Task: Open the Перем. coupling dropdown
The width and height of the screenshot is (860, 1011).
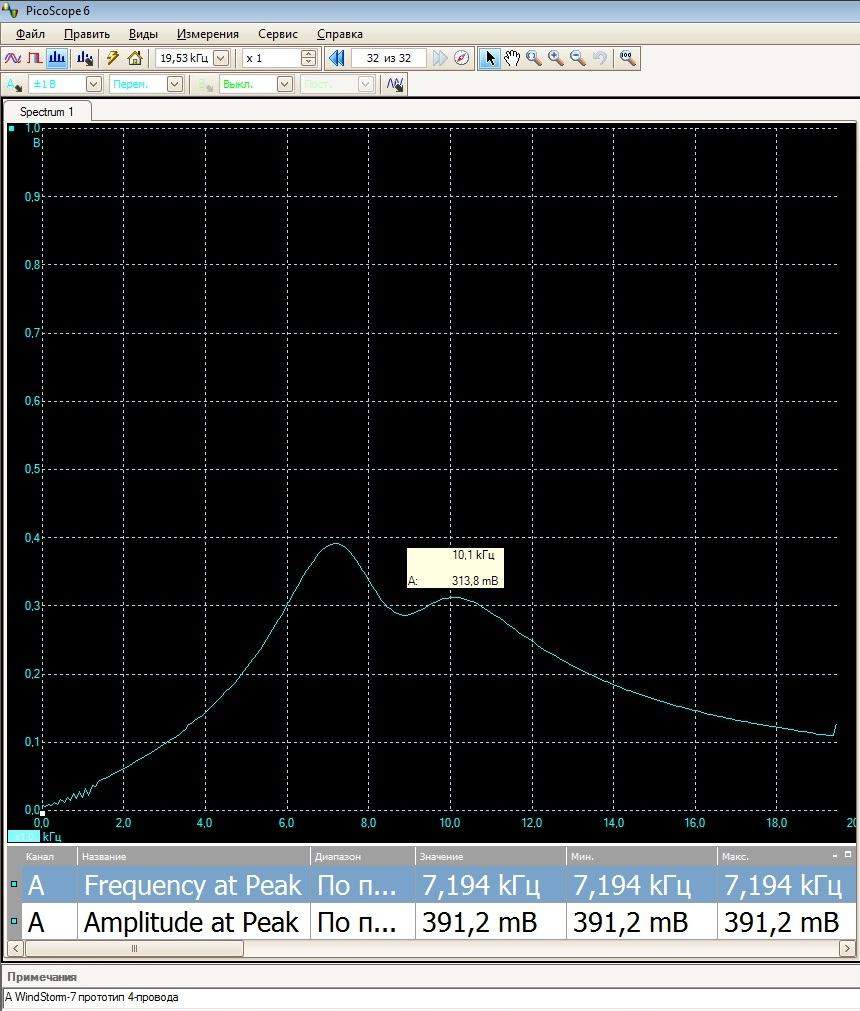Action: pos(174,85)
